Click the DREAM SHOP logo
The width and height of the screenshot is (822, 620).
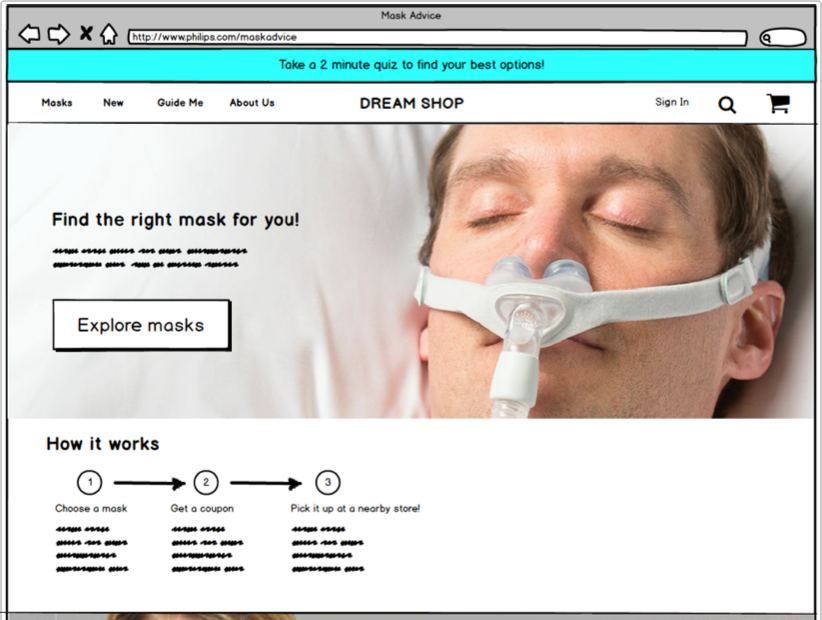point(412,103)
